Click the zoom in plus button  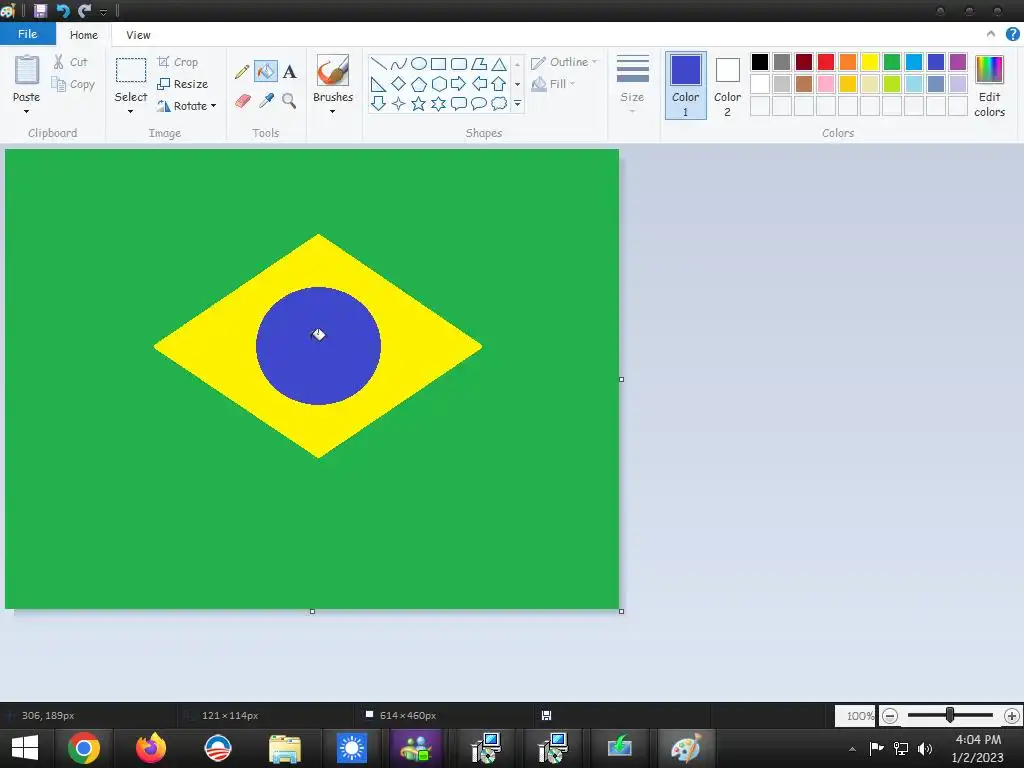click(1012, 716)
